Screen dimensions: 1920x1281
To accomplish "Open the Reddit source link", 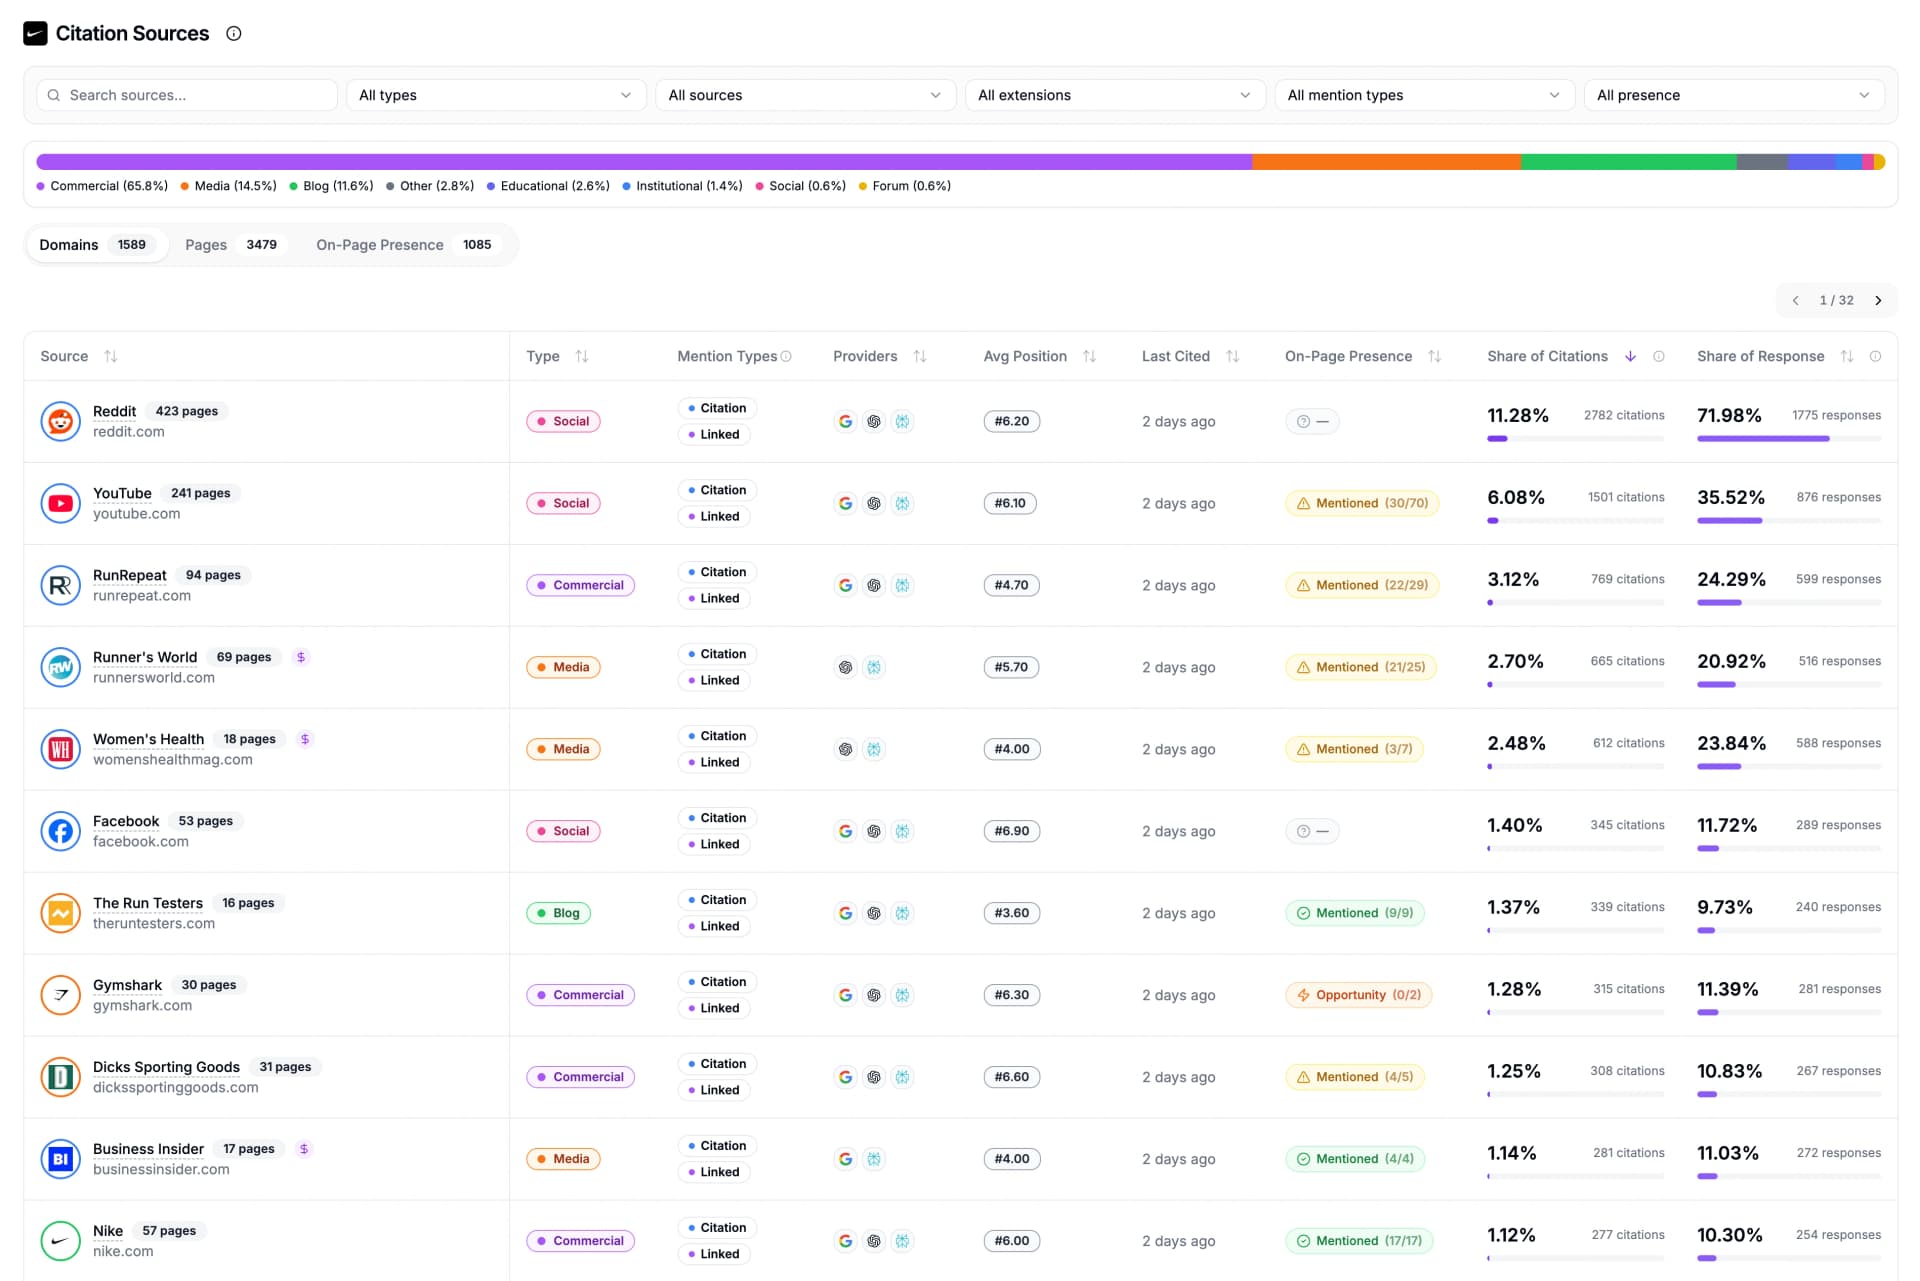I will [114, 411].
